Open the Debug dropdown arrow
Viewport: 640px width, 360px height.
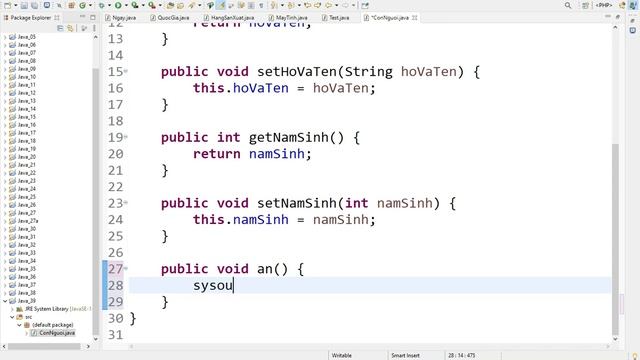click(x=109, y=5)
